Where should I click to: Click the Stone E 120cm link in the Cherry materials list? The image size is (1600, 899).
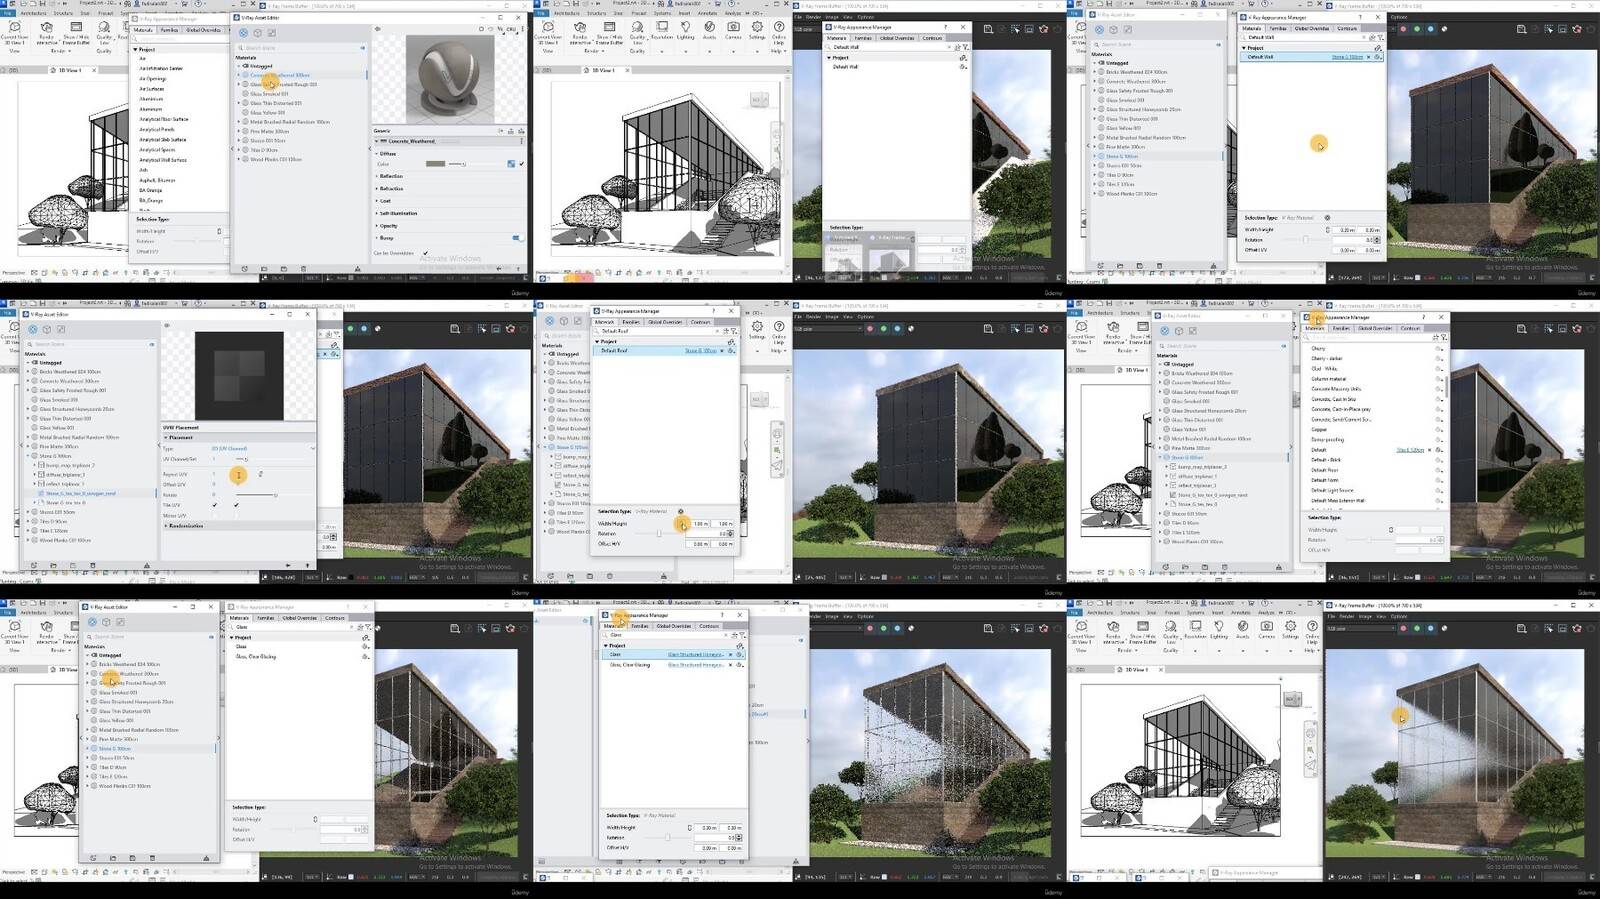(1410, 450)
